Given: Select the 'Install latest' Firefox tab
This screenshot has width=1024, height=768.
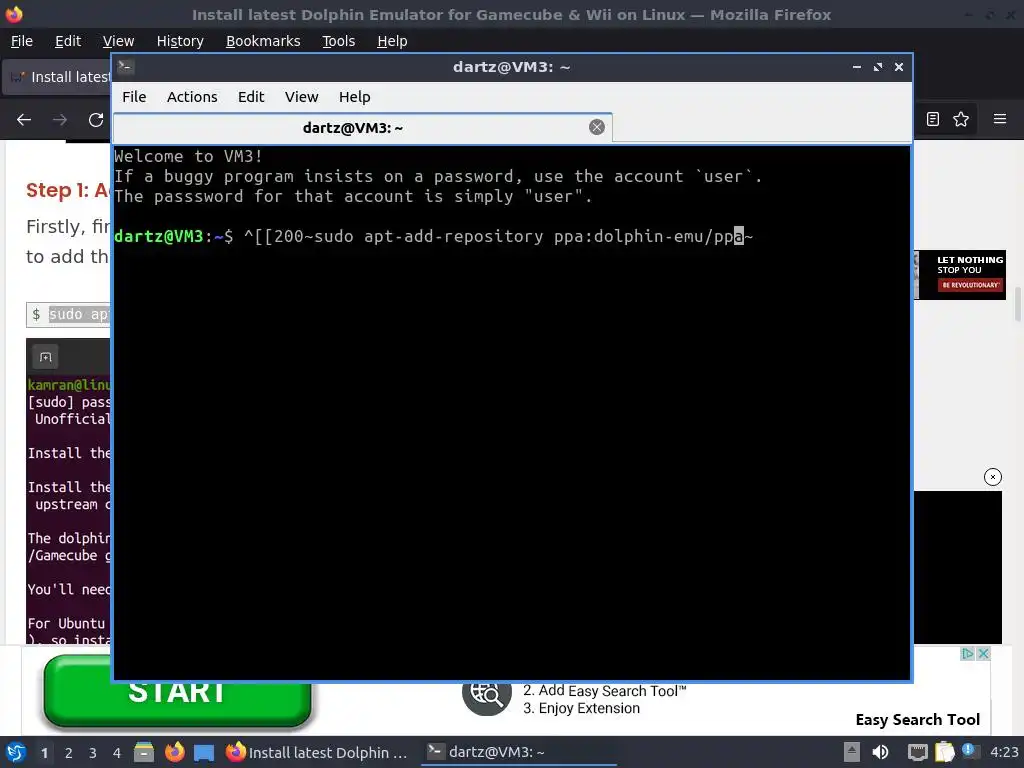Looking at the screenshot, I should click(x=57, y=77).
